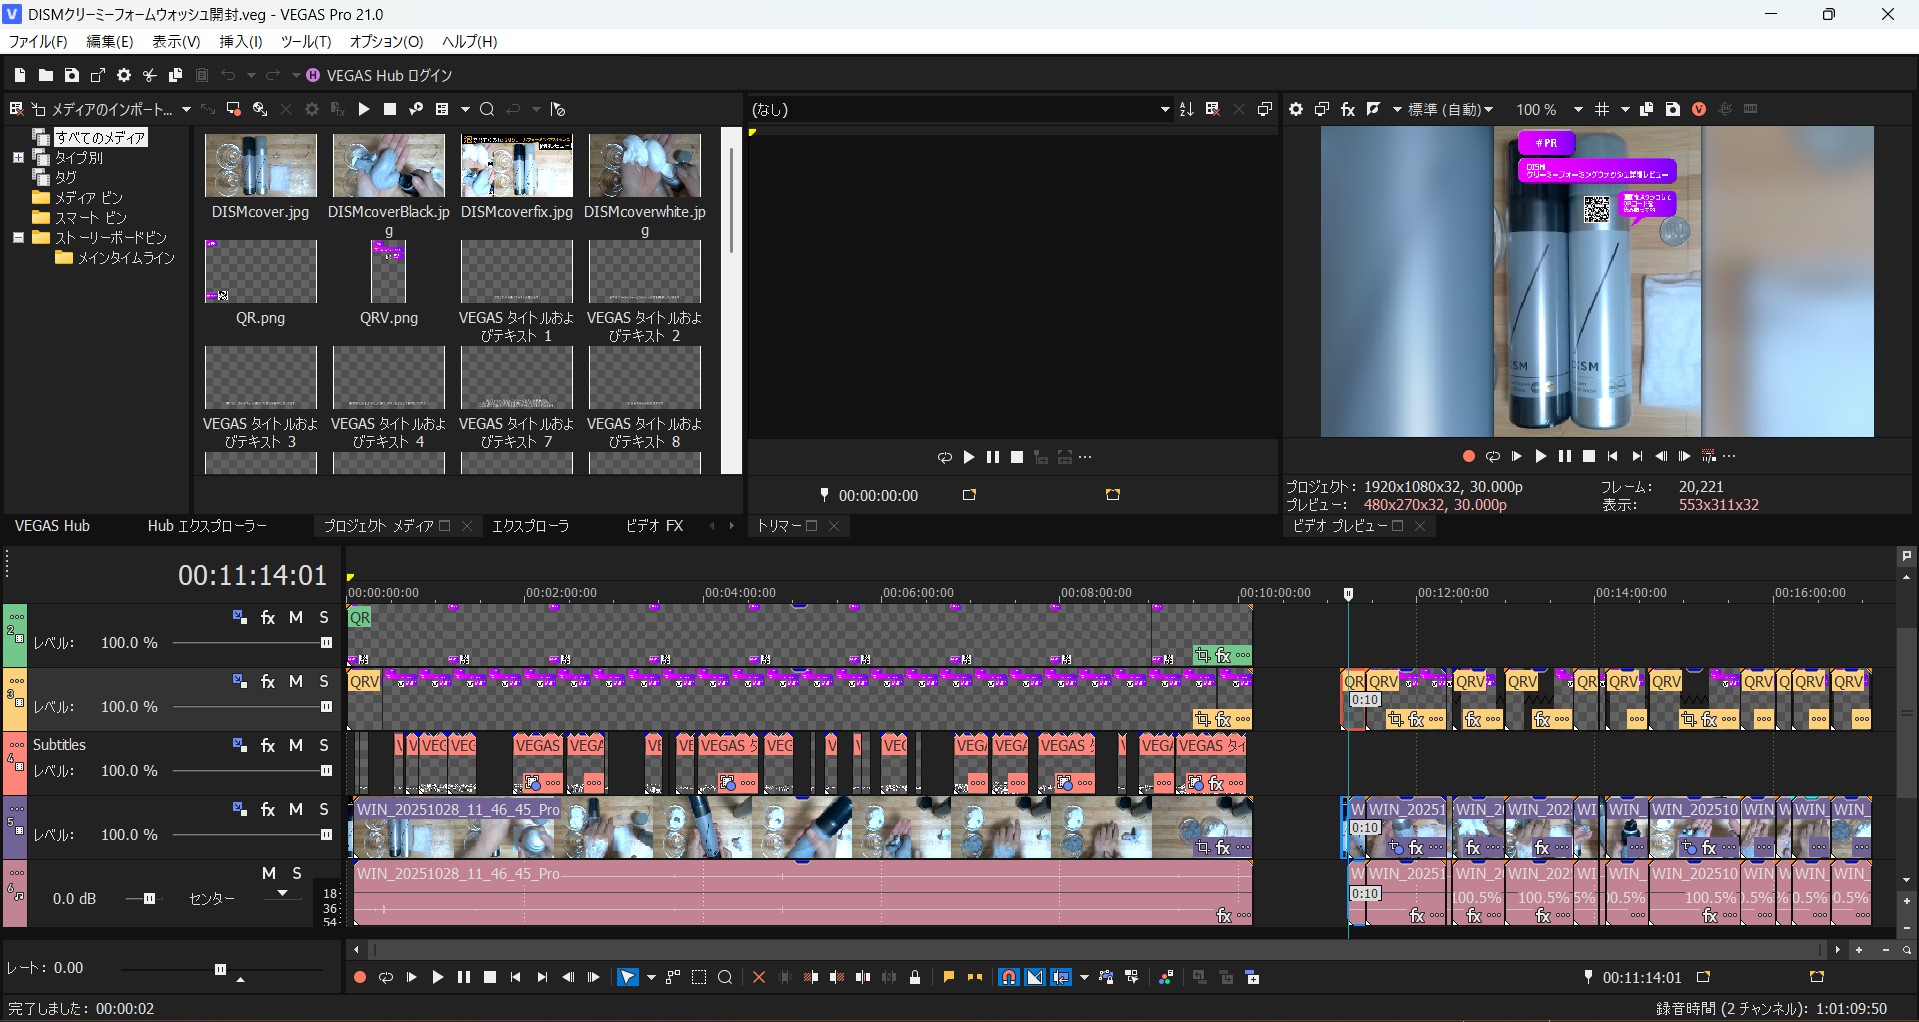Open the trimmer (なし) media dropdown
This screenshot has height=1022, width=1919.
[x=1164, y=110]
